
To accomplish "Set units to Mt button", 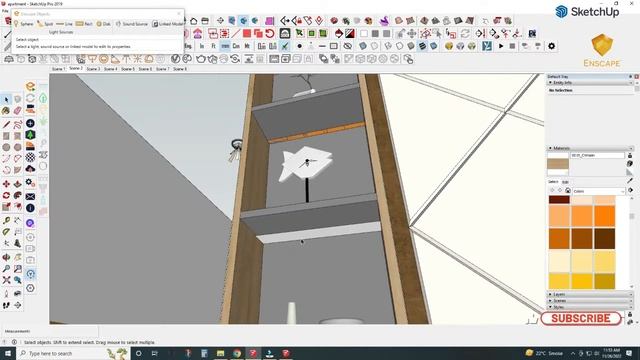I will click(x=247, y=47).
